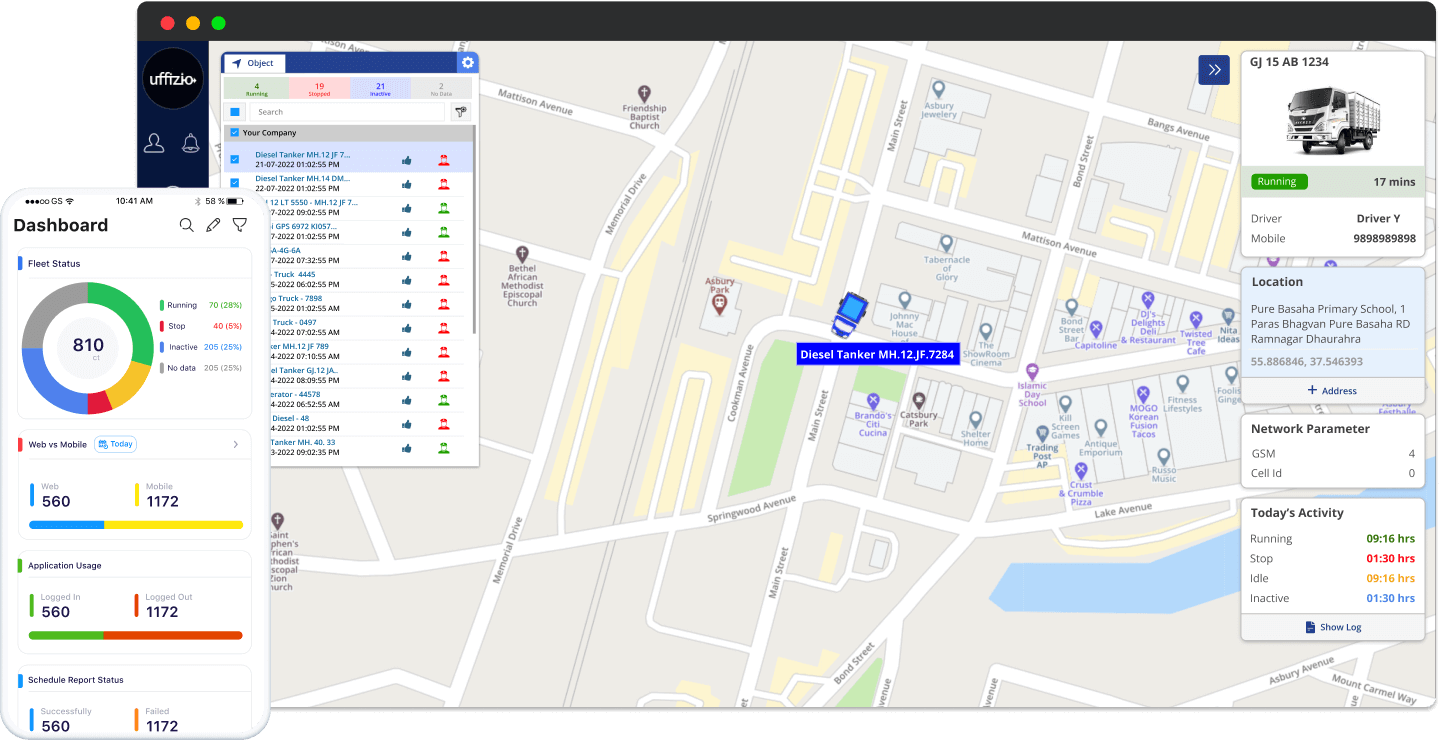Switch to the Object tab
This screenshot has width=1440, height=740.
point(254,63)
